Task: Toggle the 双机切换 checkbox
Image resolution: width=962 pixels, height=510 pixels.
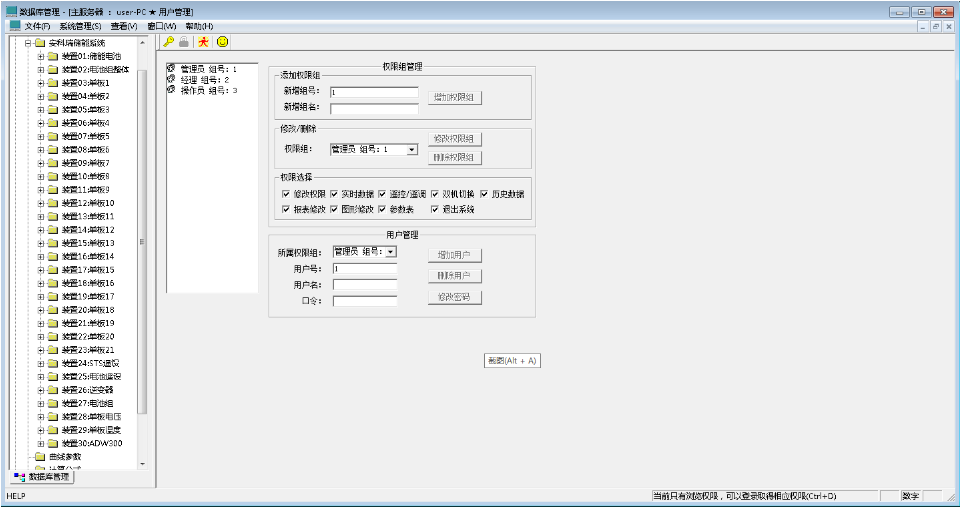Action: pos(435,194)
